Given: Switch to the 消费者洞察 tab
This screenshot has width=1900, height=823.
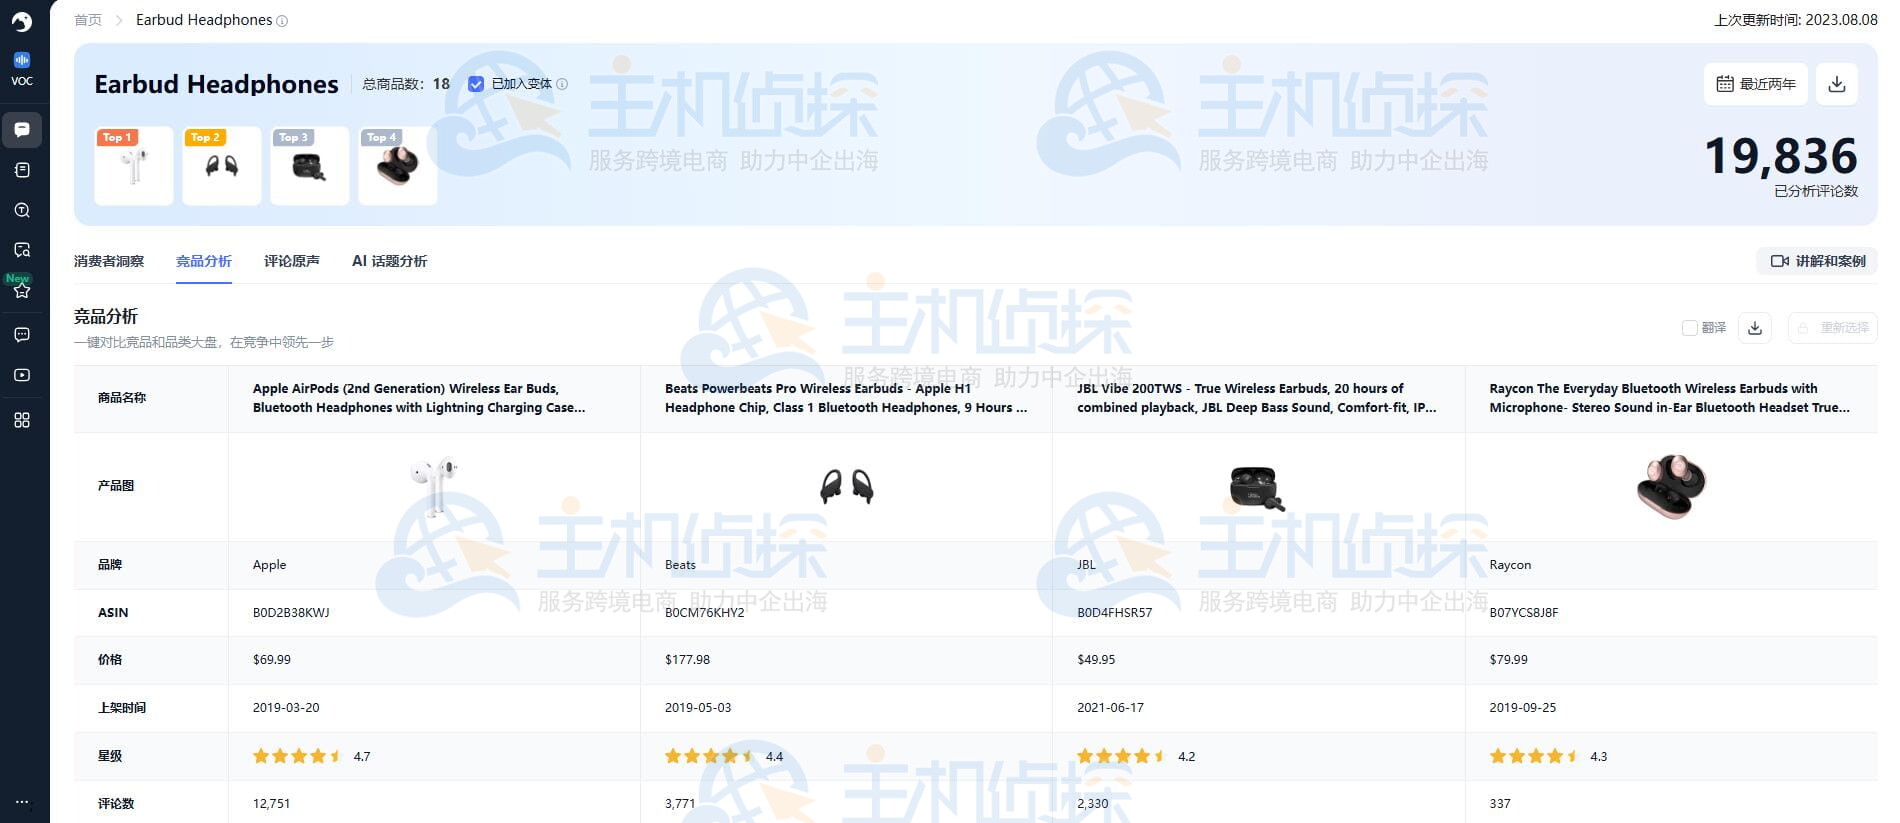Looking at the screenshot, I should [109, 261].
